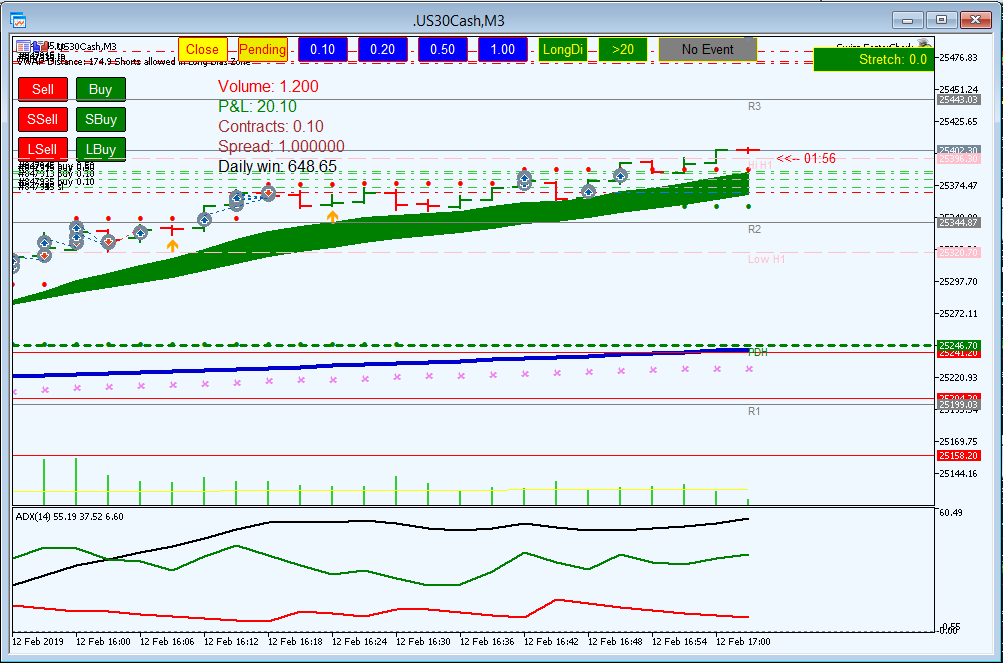1003x663 pixels.
Task: Click the orange up arrow near 16:24
Action: coord(332,217)
